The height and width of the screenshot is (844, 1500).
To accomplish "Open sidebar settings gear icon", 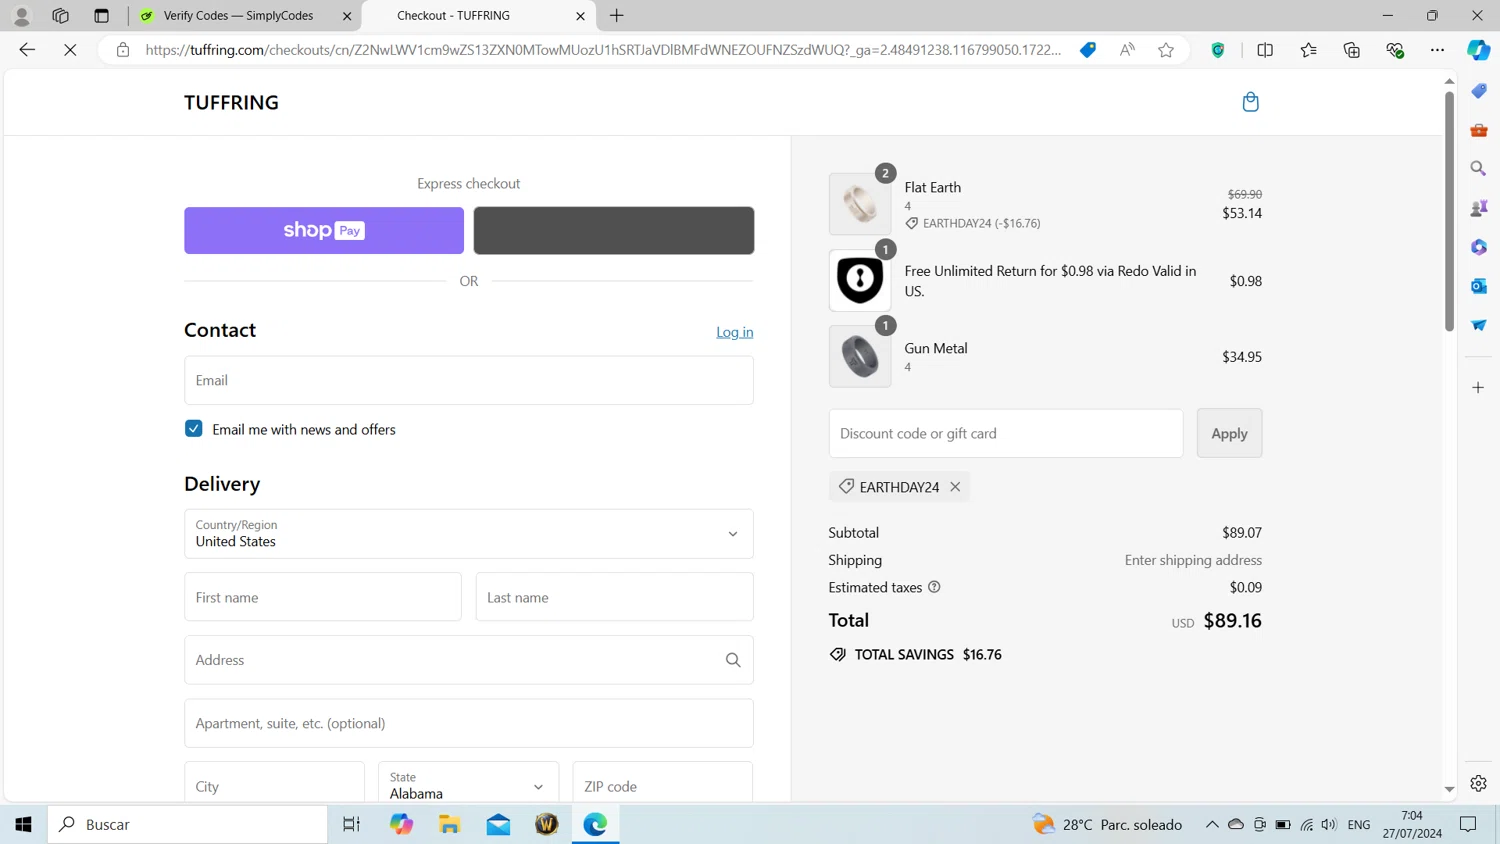I will click(x=1478, y=783).
